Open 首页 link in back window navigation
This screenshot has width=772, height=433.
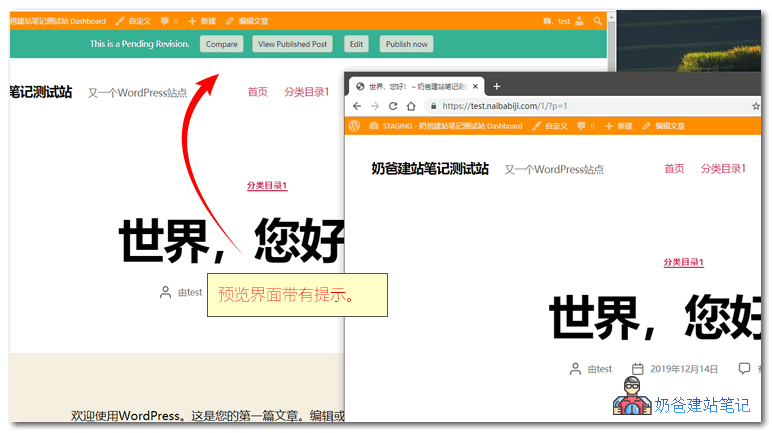[257, 92]
